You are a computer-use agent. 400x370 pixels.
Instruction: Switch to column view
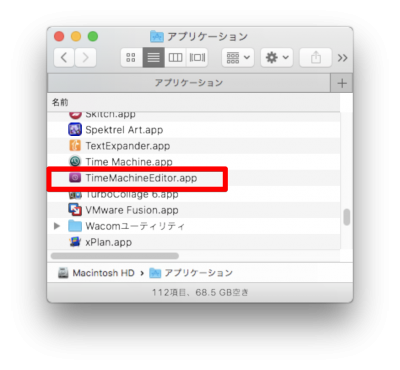point(175,58)
